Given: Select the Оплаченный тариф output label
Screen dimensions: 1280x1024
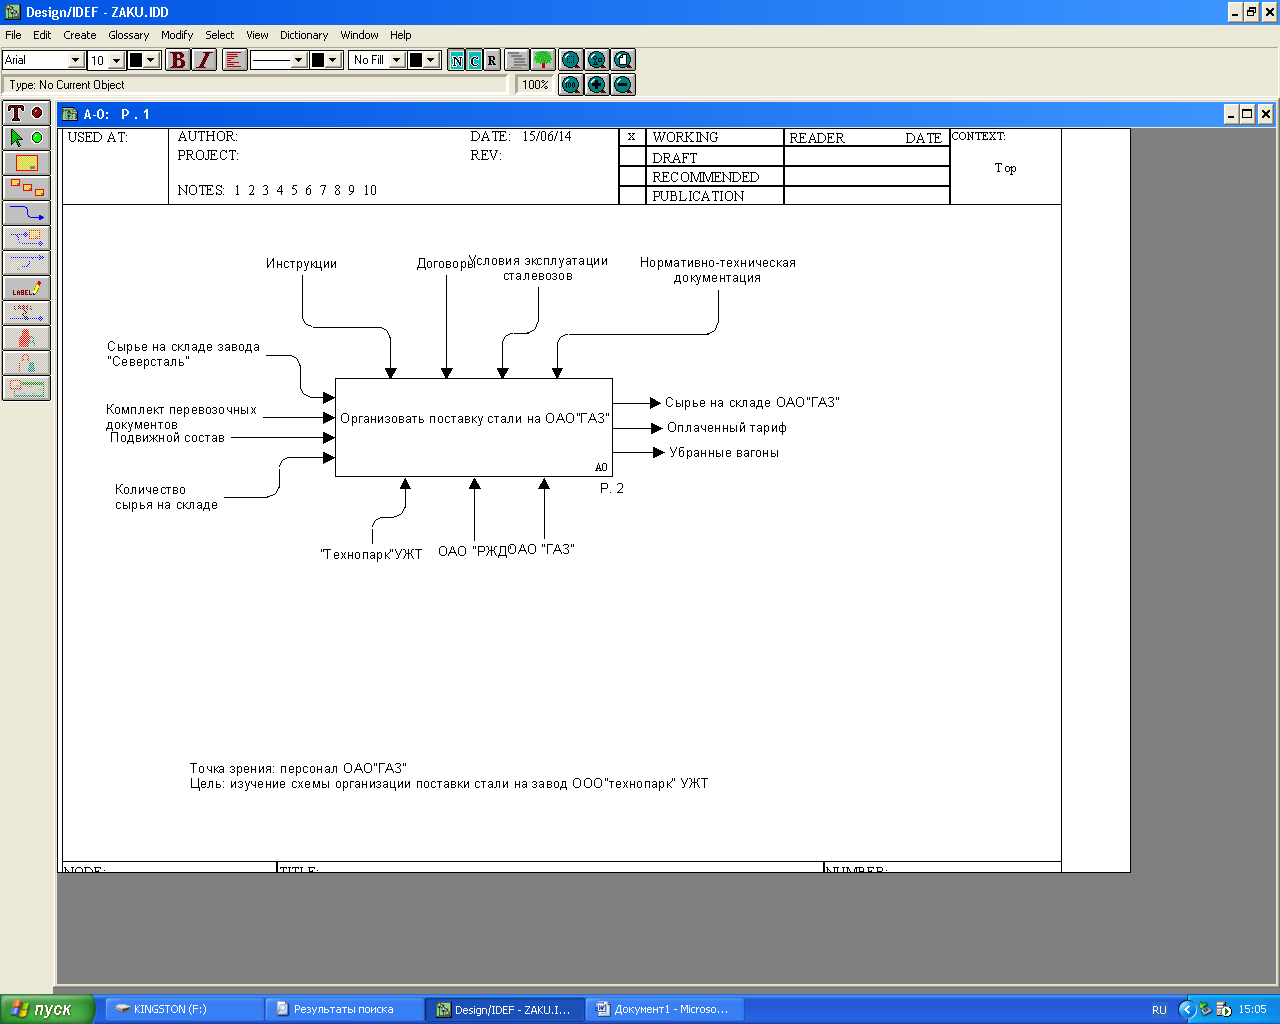Looking at the screenshot, I should 727,428.
